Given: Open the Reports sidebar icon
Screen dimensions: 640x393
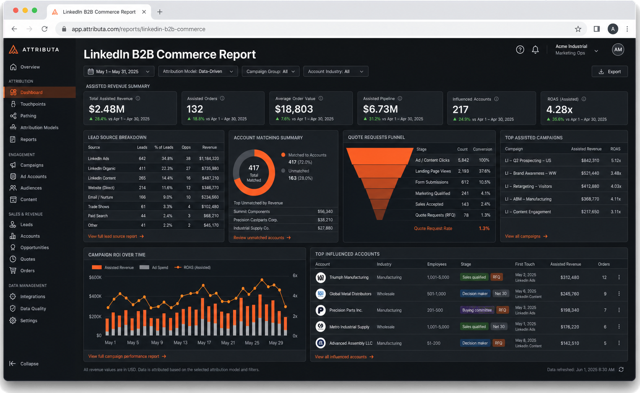Looking at the screenshot, I should point(13,139).
